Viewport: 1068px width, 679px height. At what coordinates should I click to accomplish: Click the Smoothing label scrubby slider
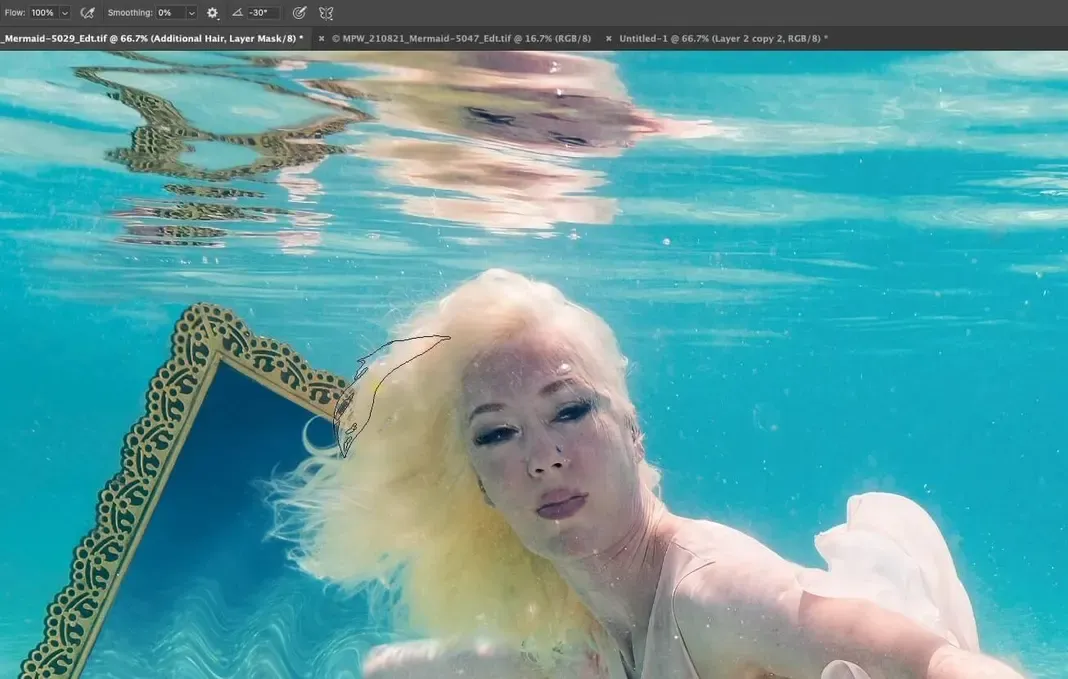coord(129,13)
